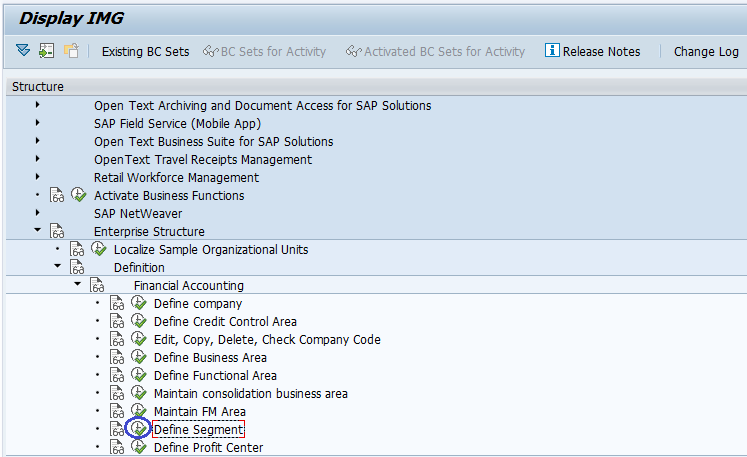Screen dimensions: 747x457
Task: Open Release Notes
Action: (x=593, y=51)
